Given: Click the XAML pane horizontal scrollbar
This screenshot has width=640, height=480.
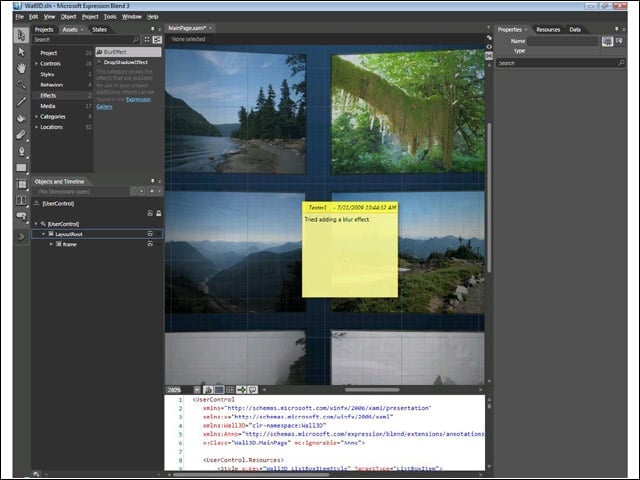Looking at the screenshot, I should tap(251, 475).
